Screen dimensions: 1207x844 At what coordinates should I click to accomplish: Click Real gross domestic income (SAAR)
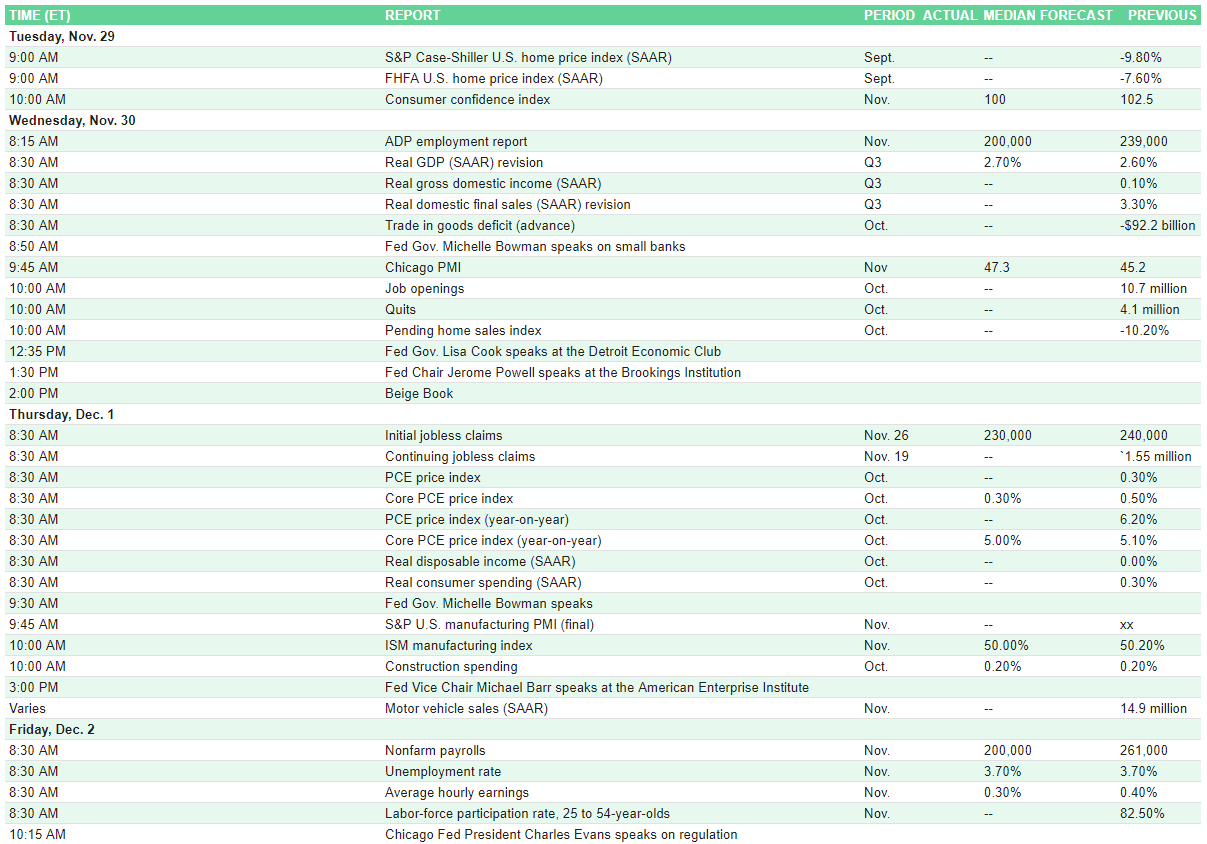coord(493,183)
